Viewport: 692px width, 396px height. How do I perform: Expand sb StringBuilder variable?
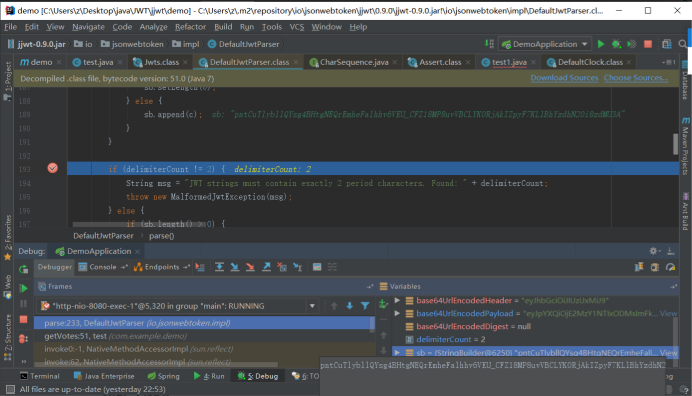click(397, 352)
